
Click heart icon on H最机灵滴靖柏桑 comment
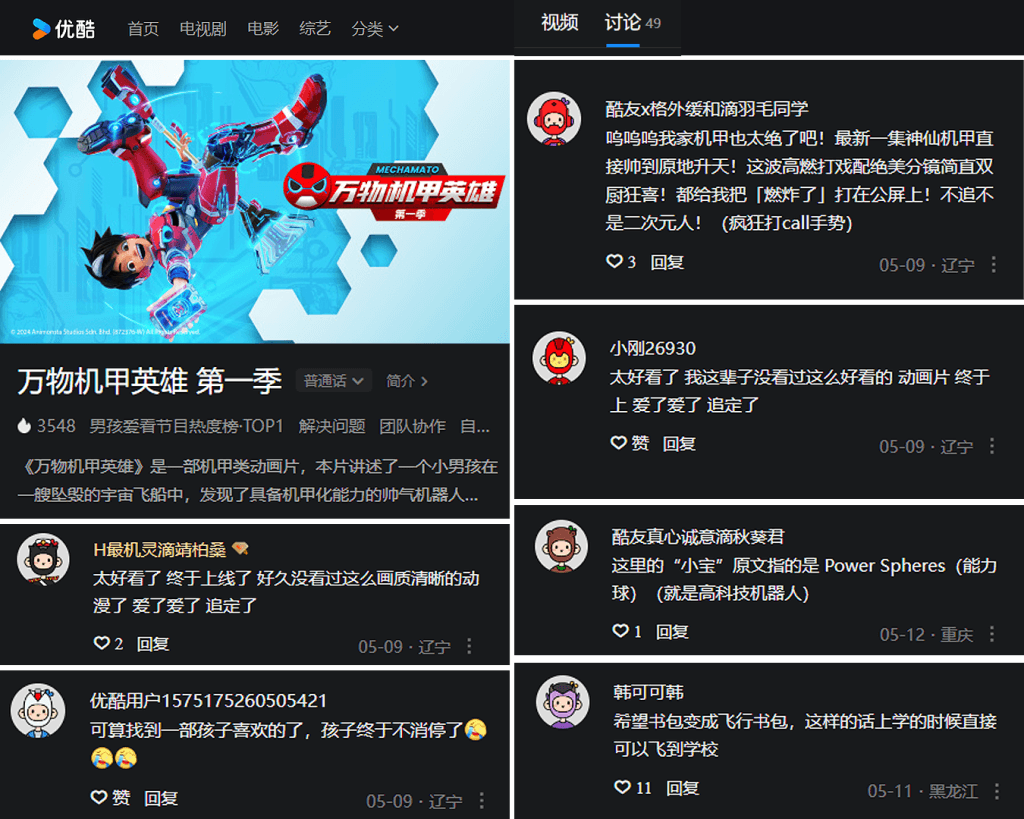[x=101, y=643]
